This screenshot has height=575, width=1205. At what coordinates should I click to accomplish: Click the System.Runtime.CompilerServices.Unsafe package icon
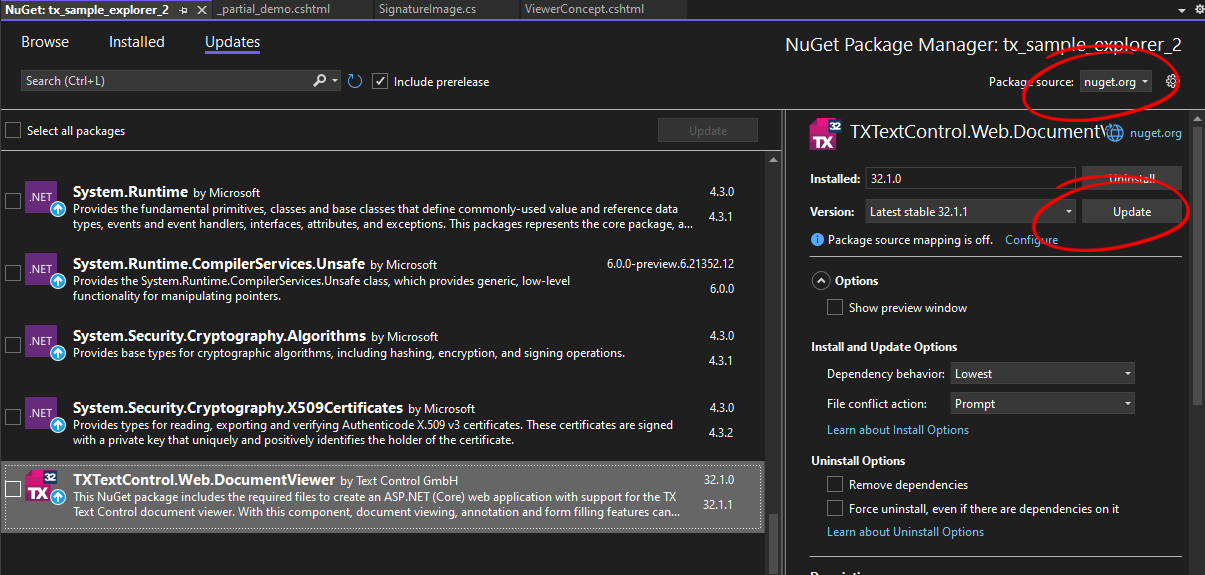[43, 272]
